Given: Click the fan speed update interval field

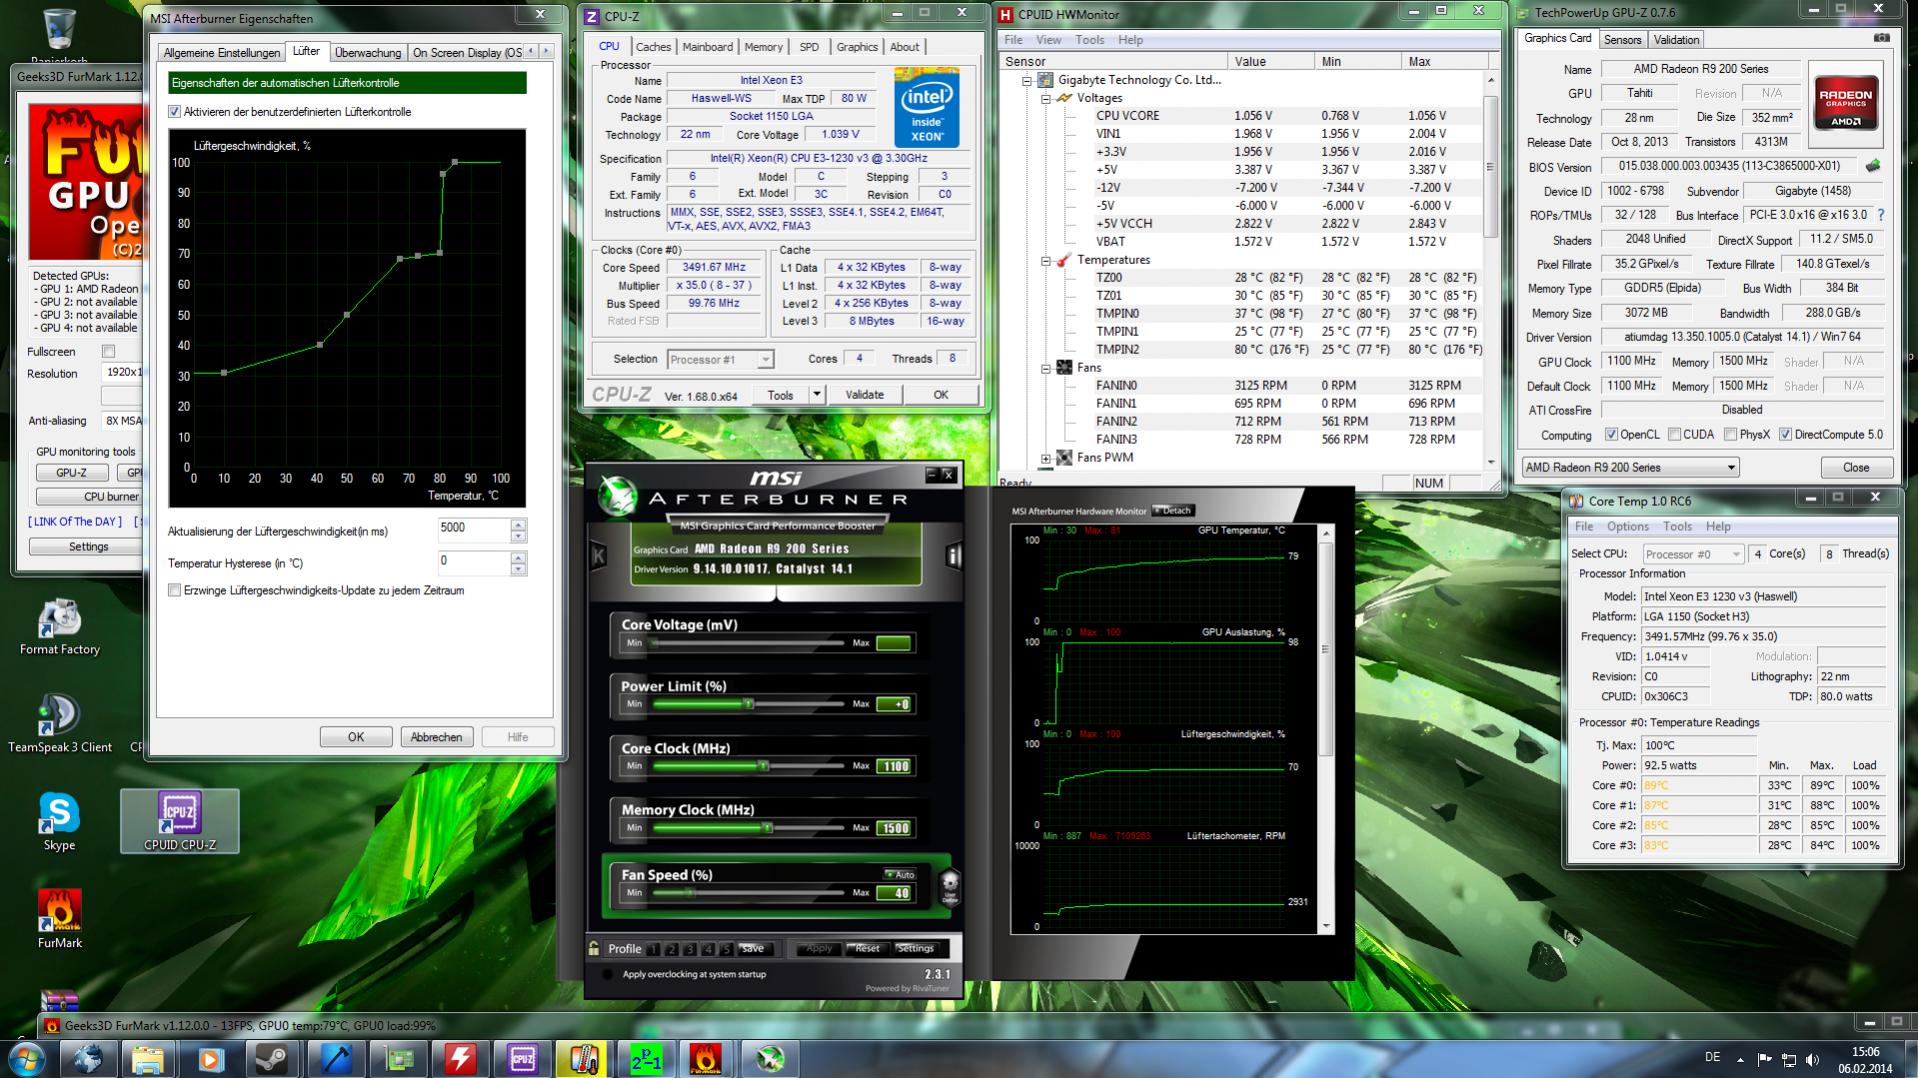Looking at the screenshot, I should (474, 530).
